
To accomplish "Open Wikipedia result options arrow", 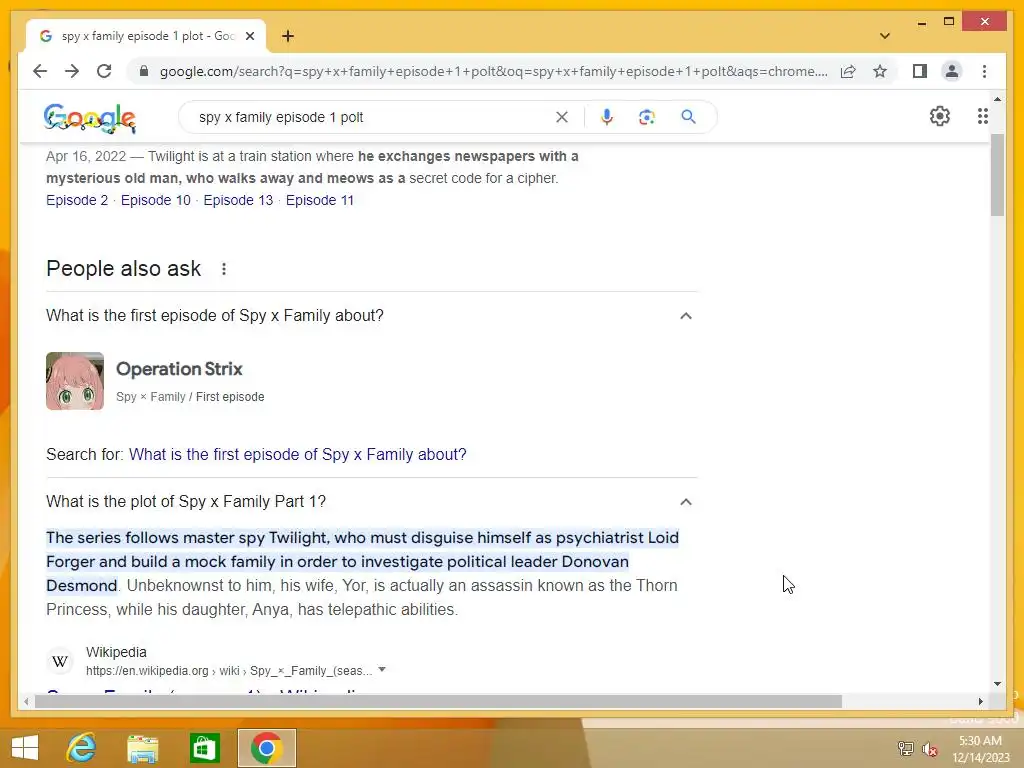I will tap(382, 670).
